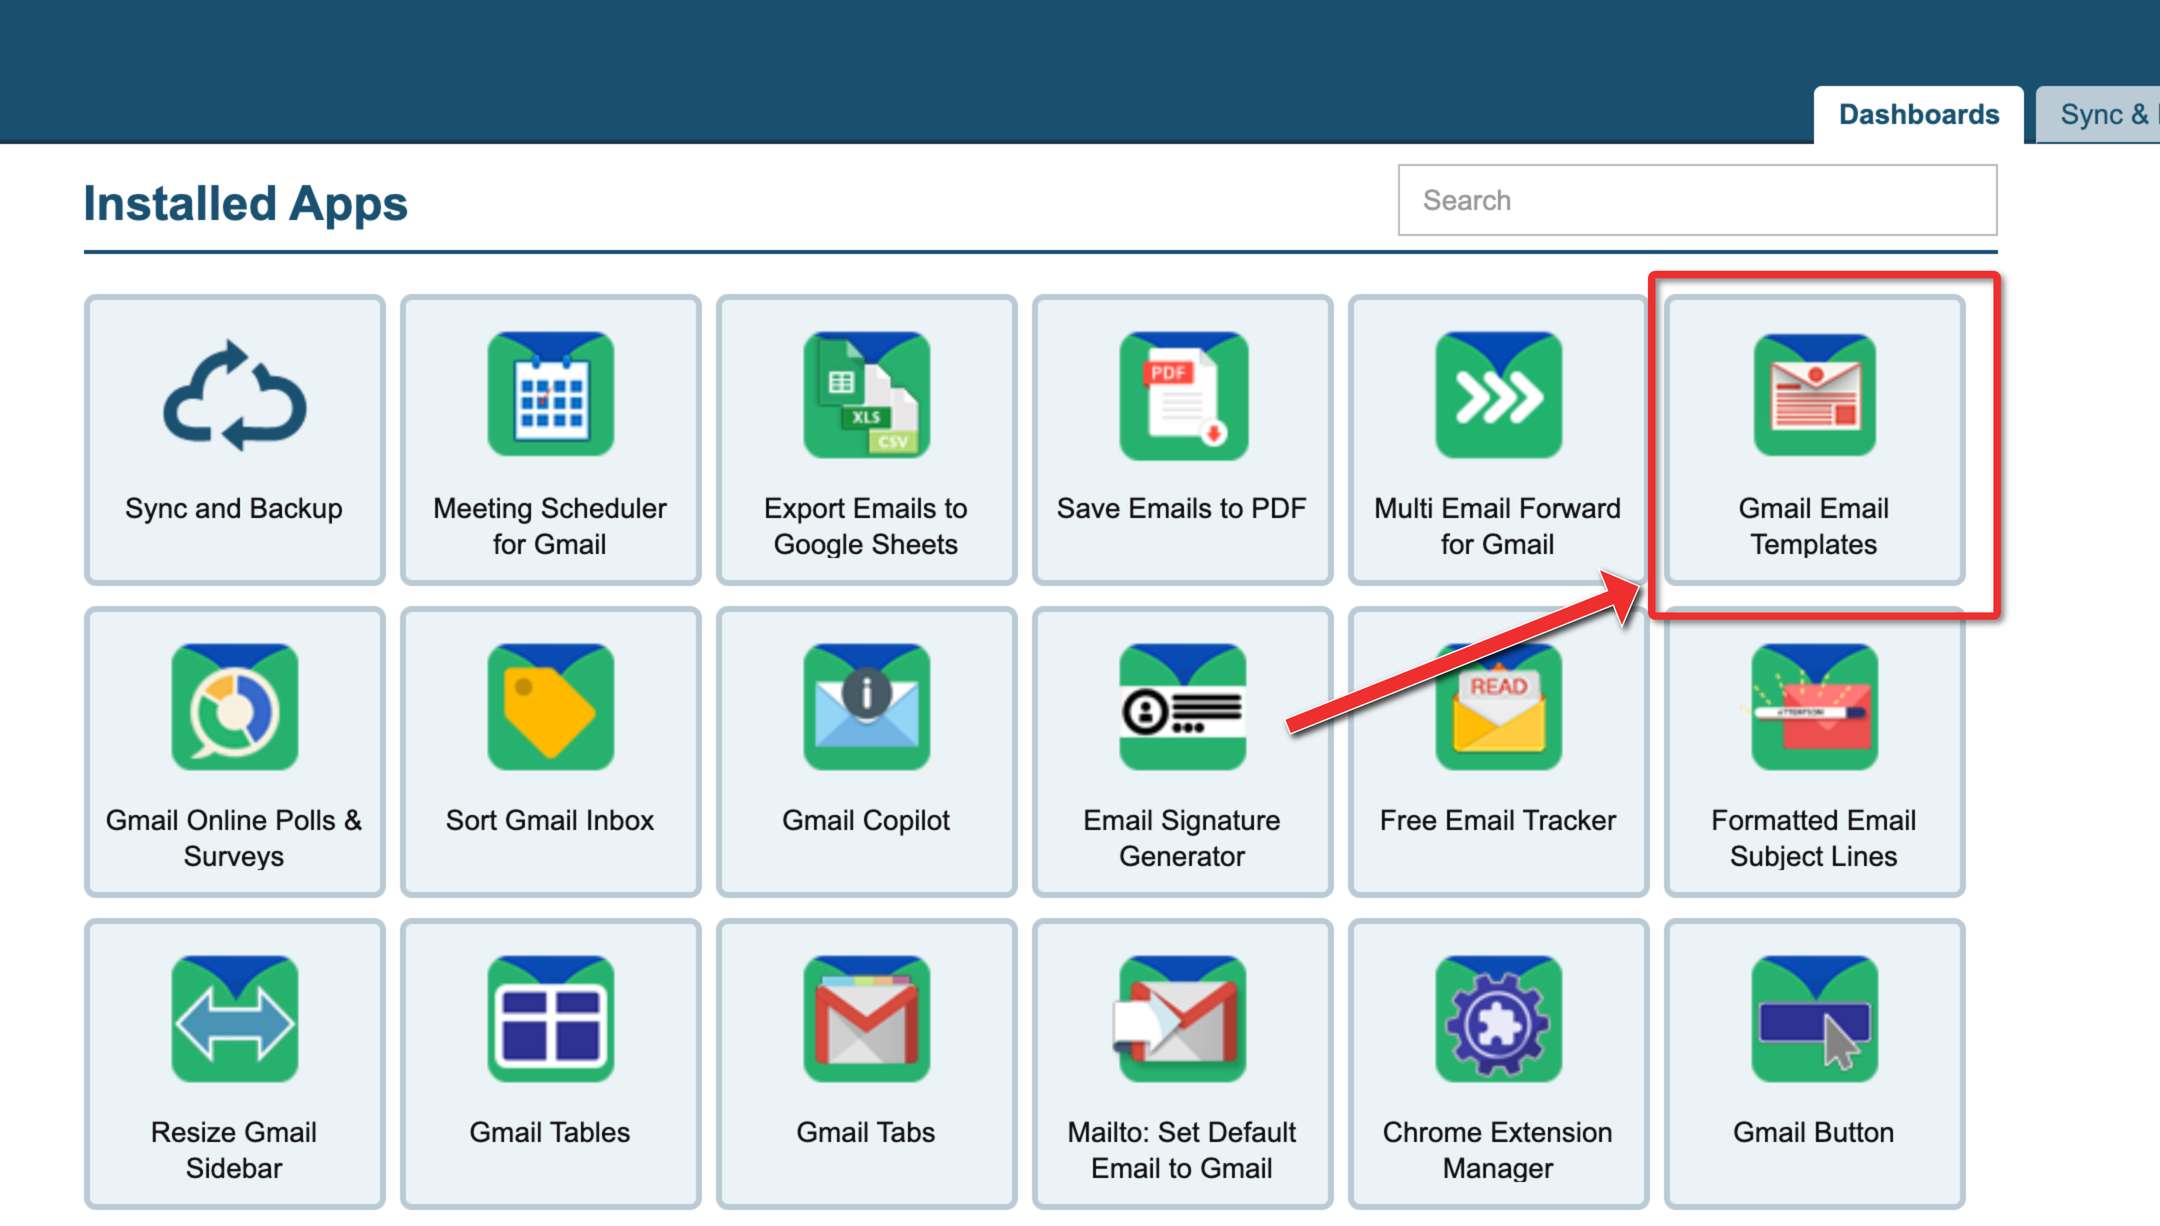Image resolution: width=2160 pixels, height=1226 pixels.
Task: Open the Chrome Extension Manager gear icon
Action: 1499,1019
